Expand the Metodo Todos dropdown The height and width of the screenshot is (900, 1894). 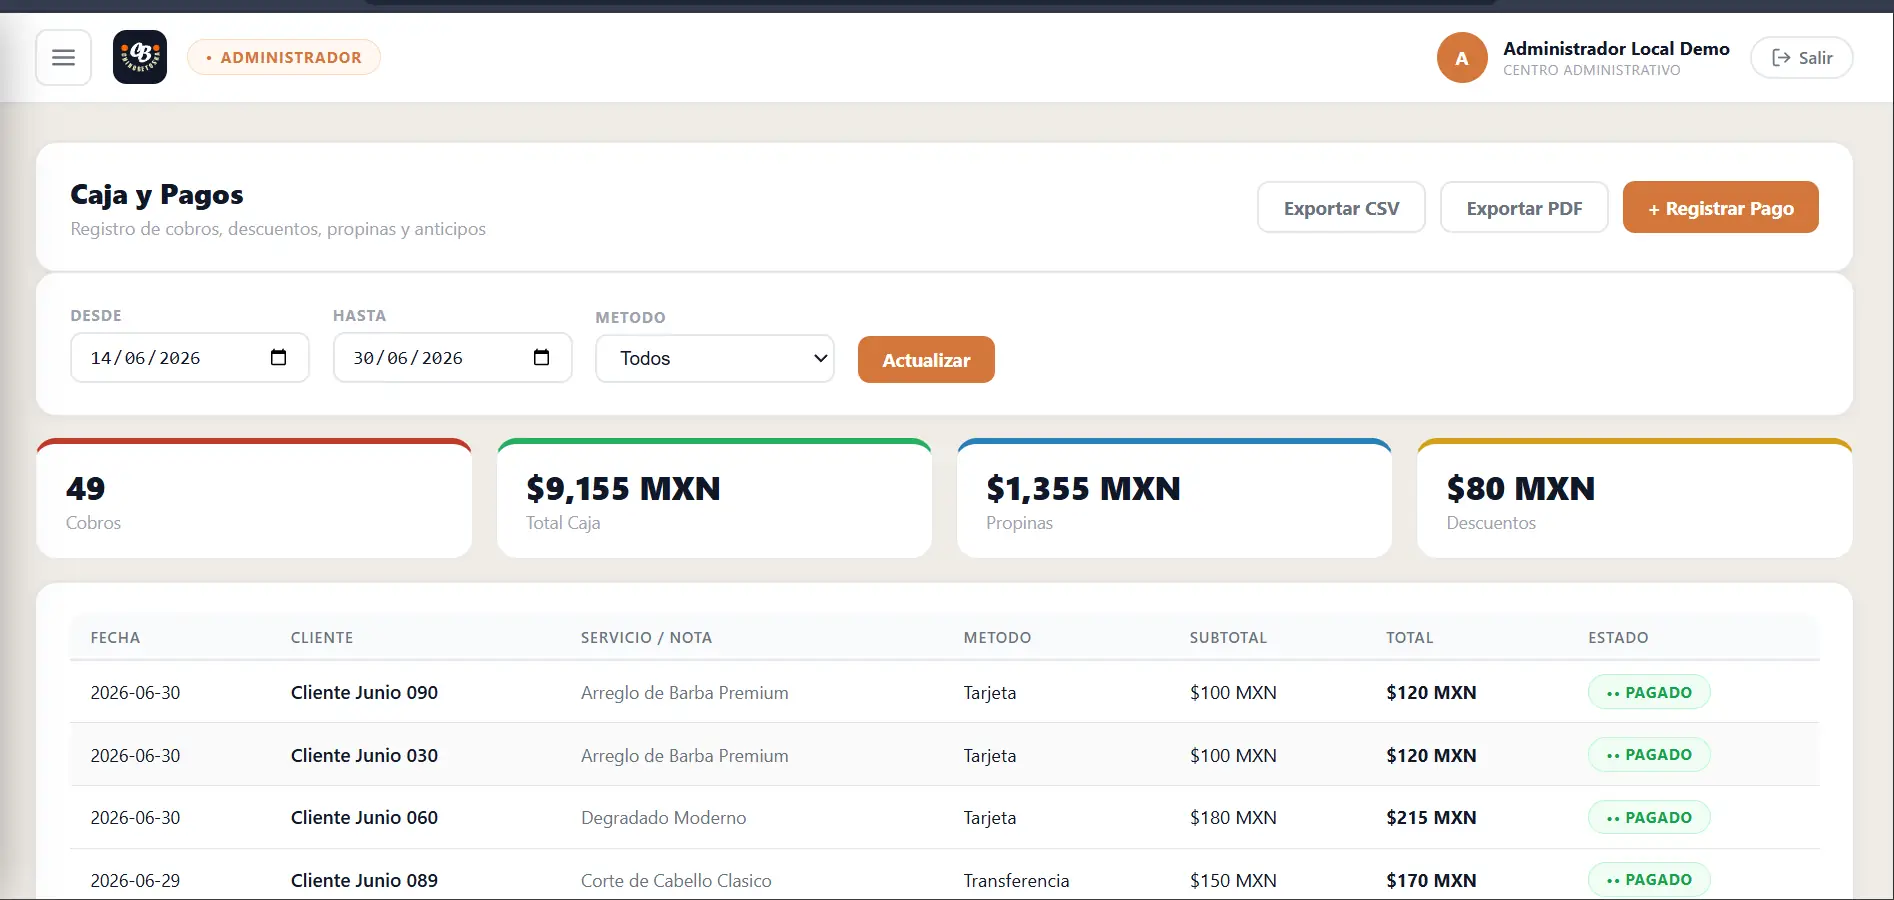click(715, 359)
